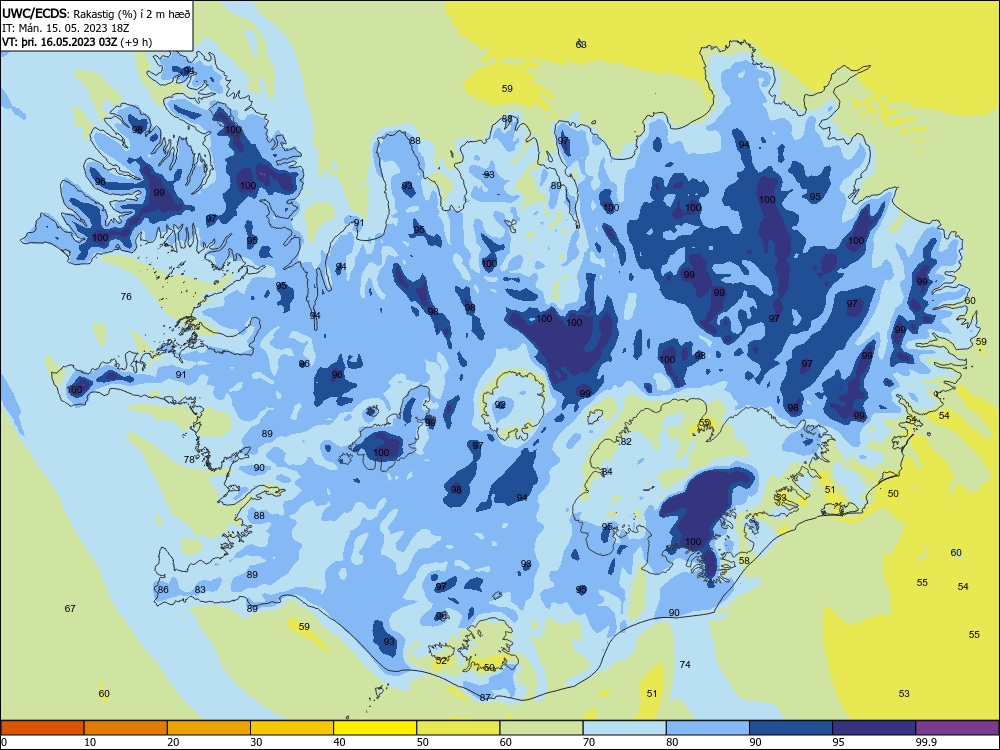Click the map value '58' near the southeast coast
1000x750 pixels.
(744, 561)
